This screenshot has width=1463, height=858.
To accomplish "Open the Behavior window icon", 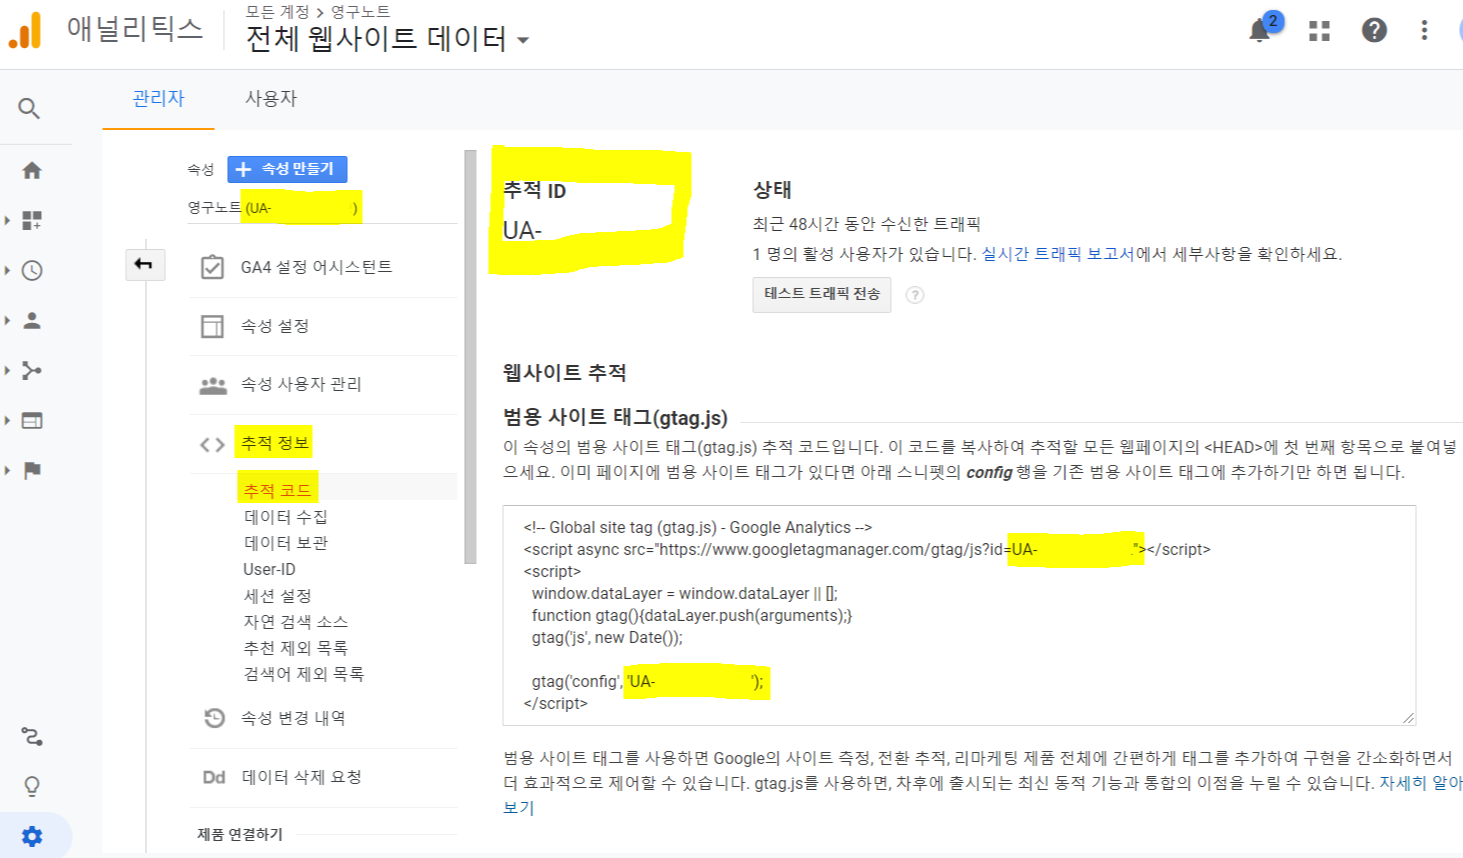I will click(32, 420).
